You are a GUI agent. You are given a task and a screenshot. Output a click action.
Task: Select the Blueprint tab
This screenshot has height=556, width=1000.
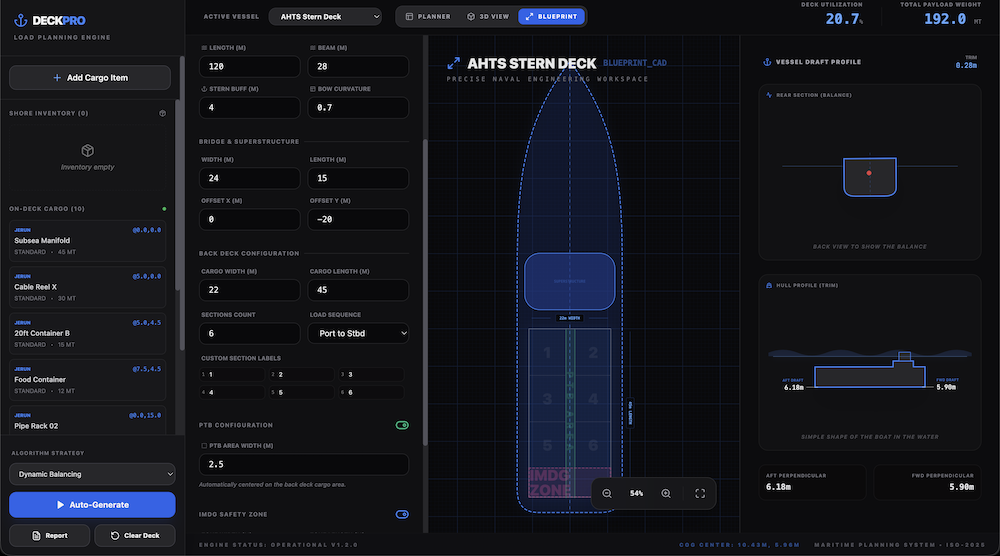click(552, 17)
